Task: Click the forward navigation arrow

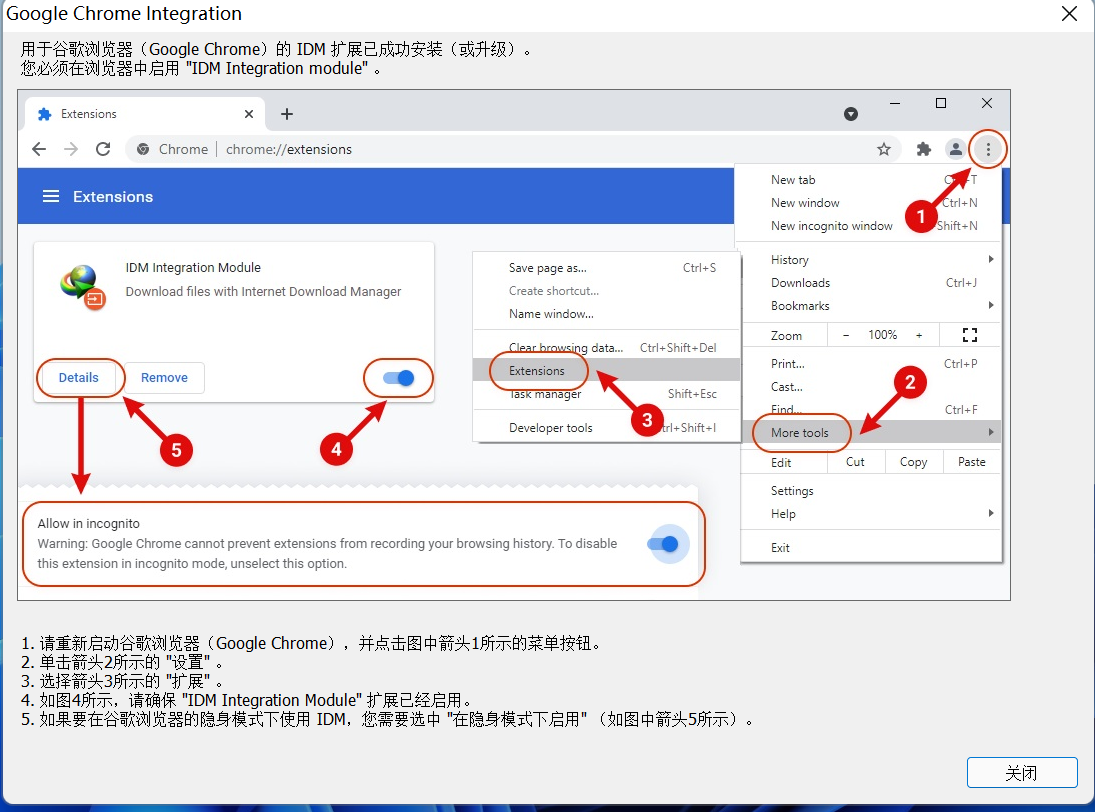Action: [71, 149]
